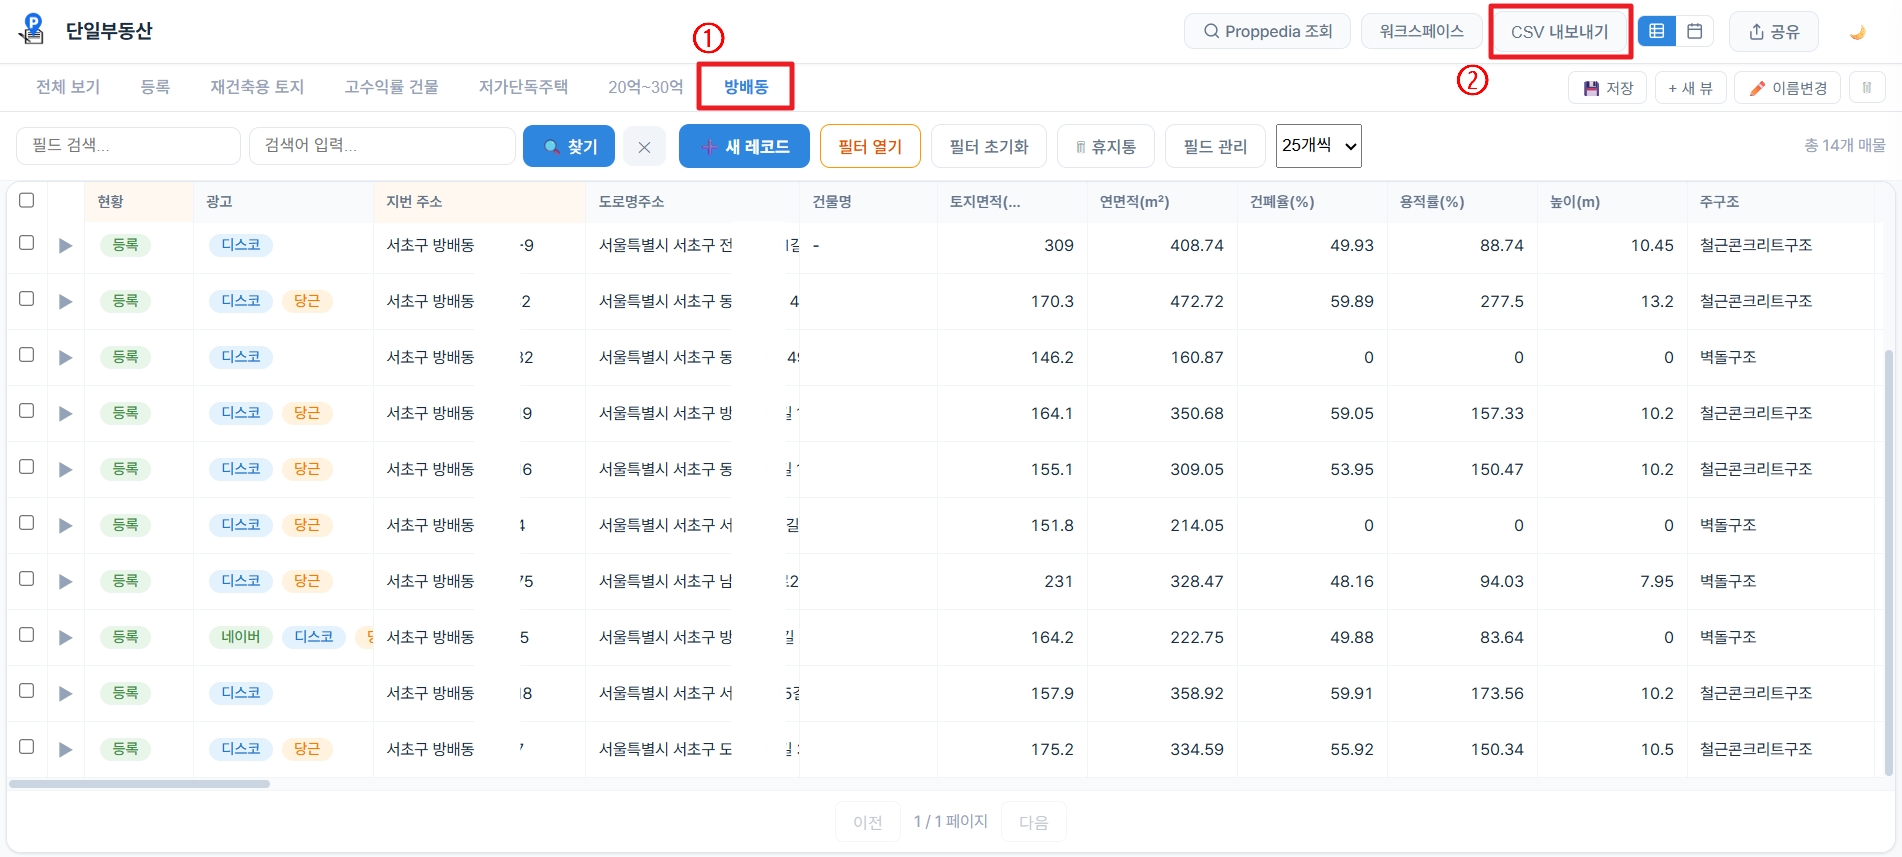The width and height of the screenshot is (1902, 857).
Task: Click the horizontal table scrollbar
Action: 140,784
